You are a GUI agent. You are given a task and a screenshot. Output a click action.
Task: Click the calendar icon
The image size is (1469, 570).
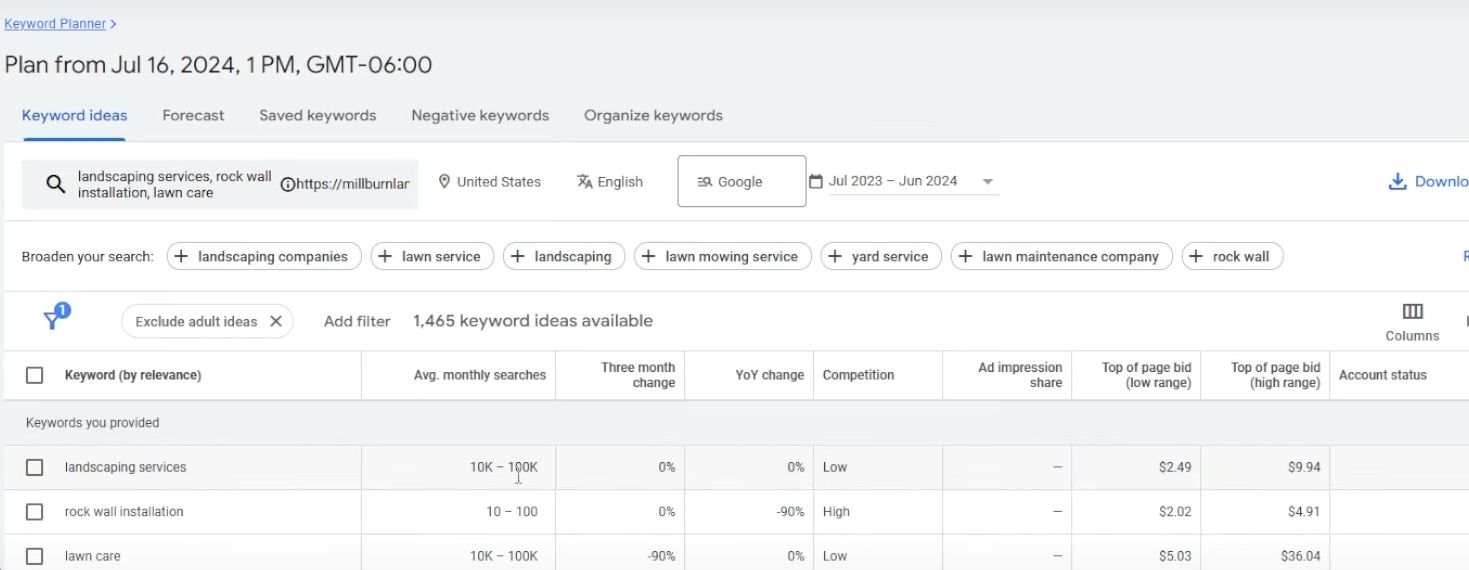[815, 181]
